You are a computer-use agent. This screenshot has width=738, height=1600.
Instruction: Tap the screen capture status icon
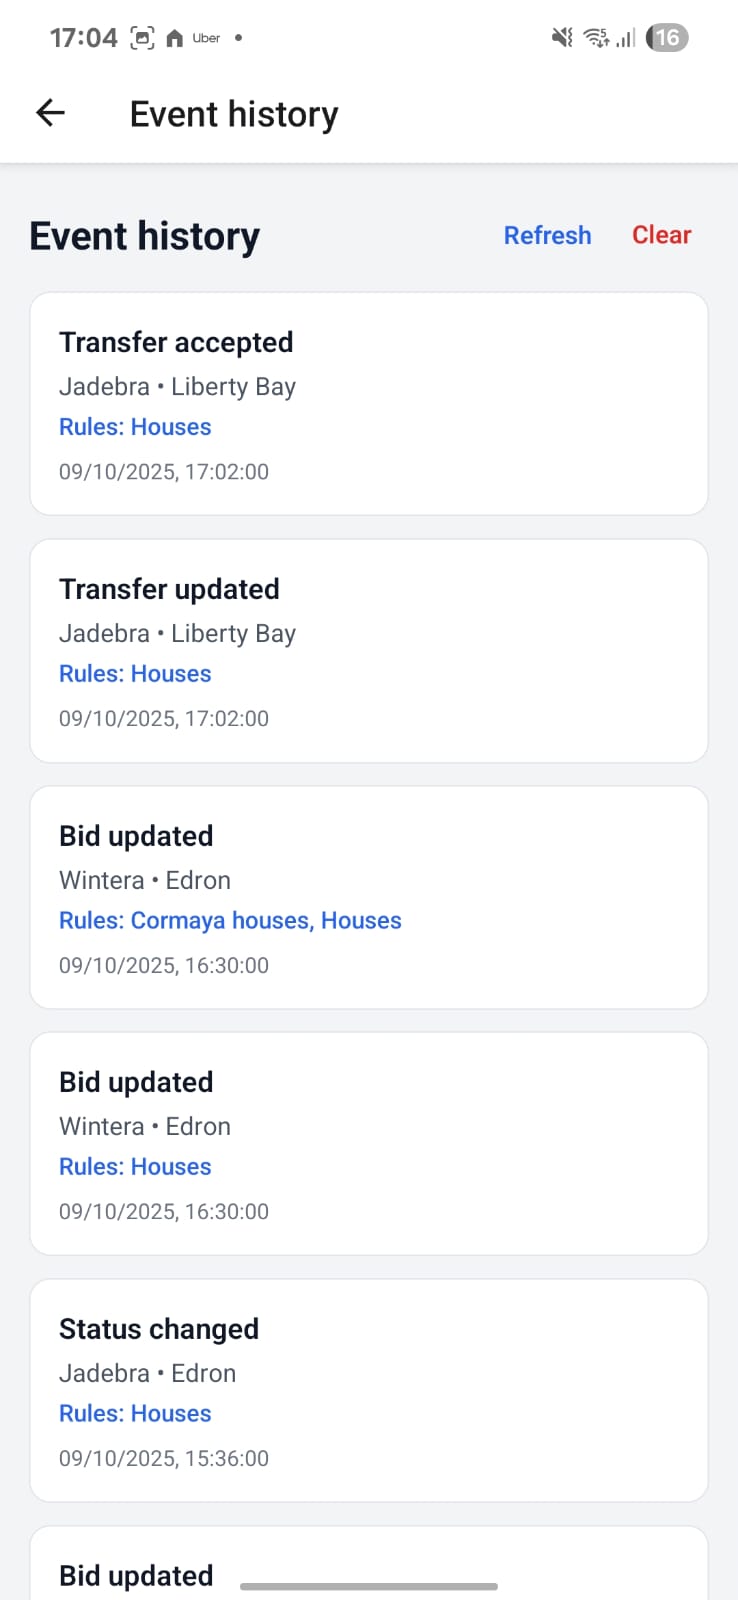click(143, 38)
